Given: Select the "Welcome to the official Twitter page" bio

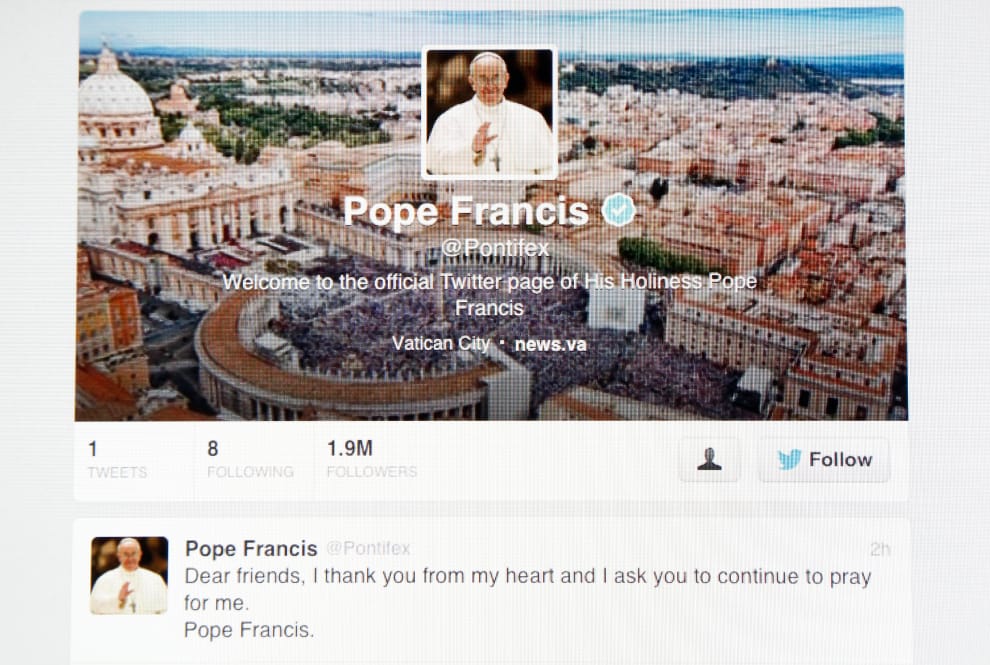Looking at the screenshot, I should 489,294.
